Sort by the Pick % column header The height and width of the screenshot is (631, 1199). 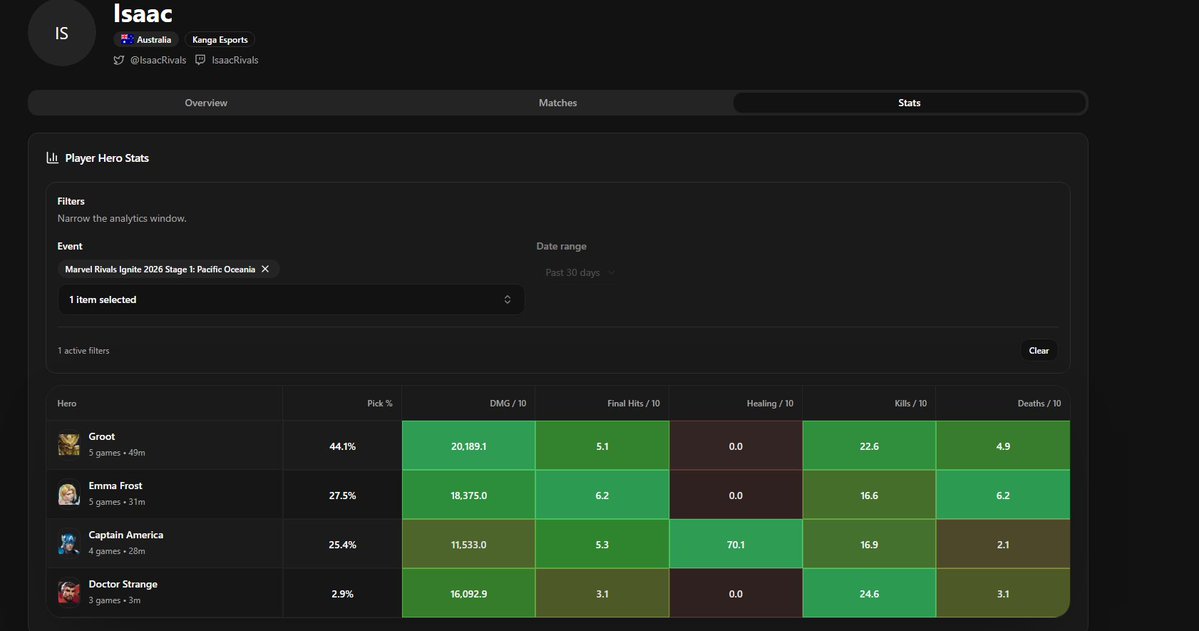(379, 403)
